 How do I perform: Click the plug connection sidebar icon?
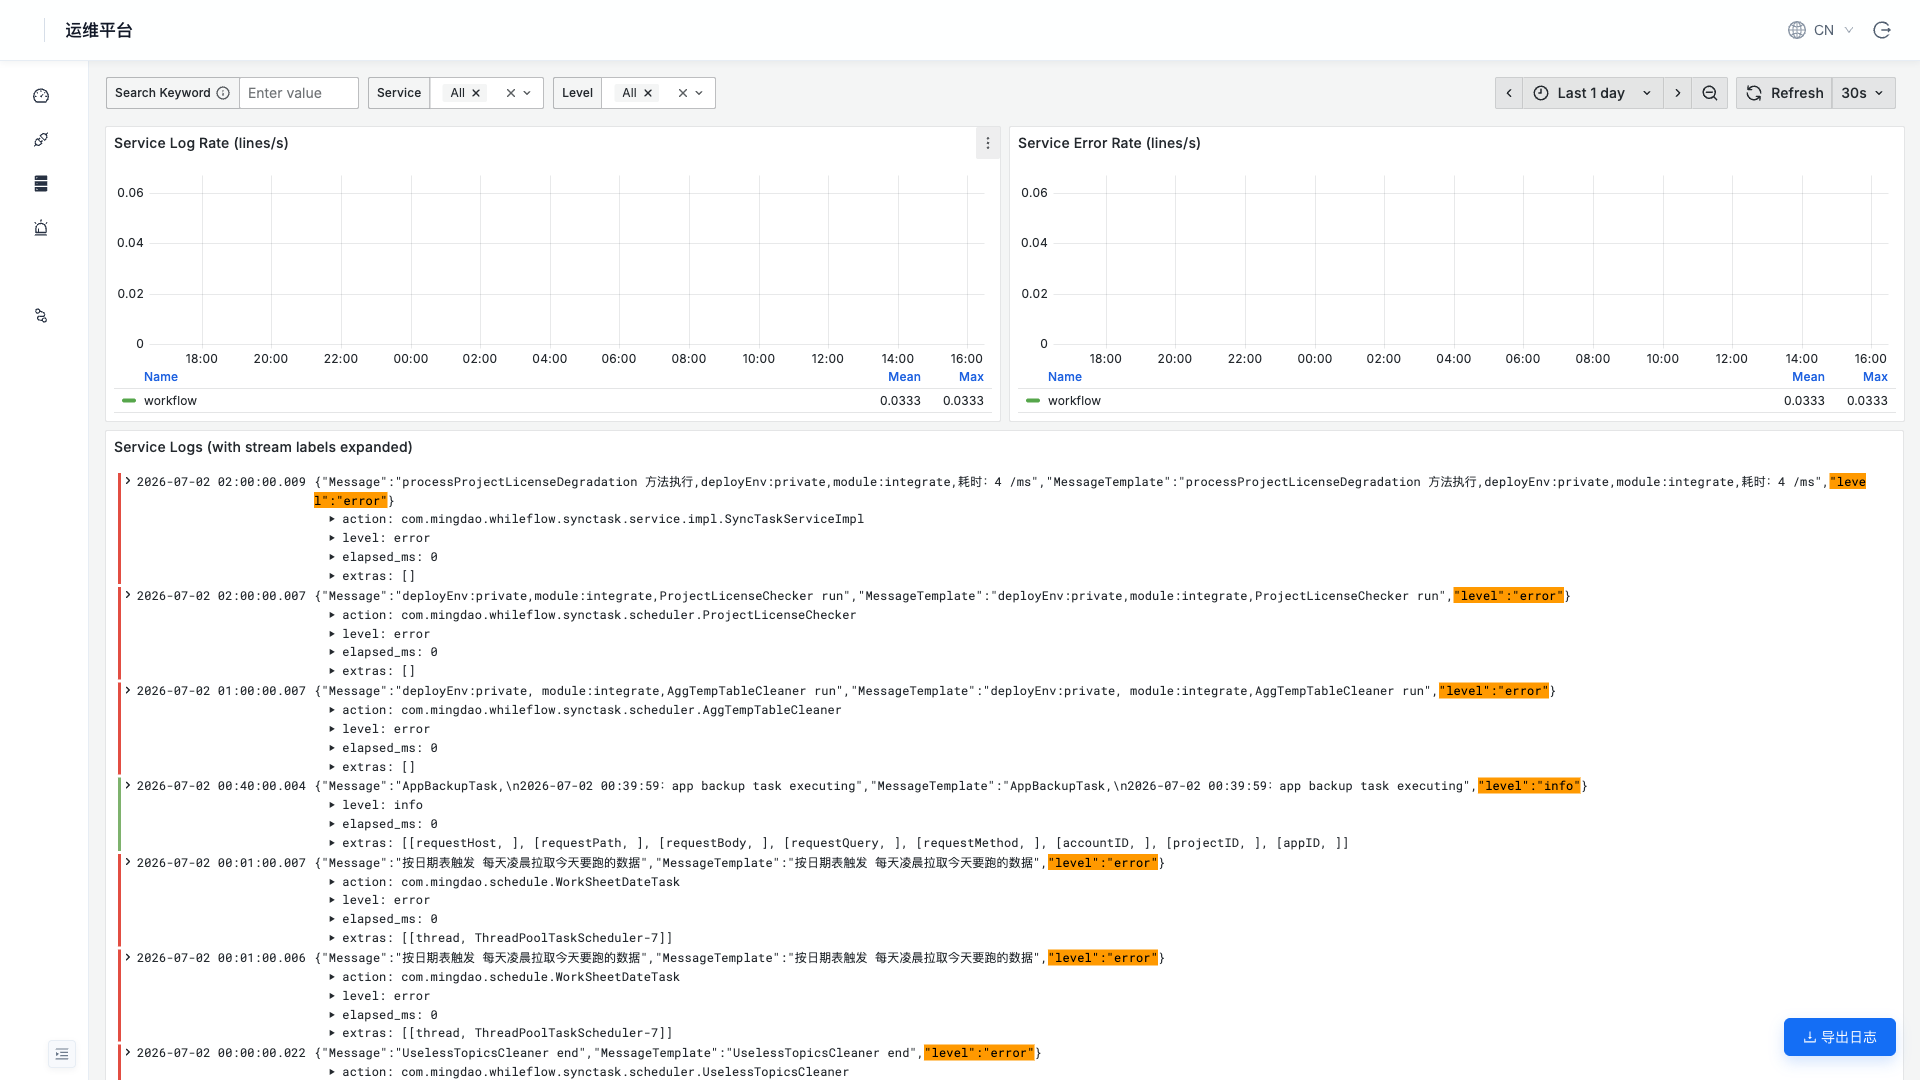(x=41, y=140)
